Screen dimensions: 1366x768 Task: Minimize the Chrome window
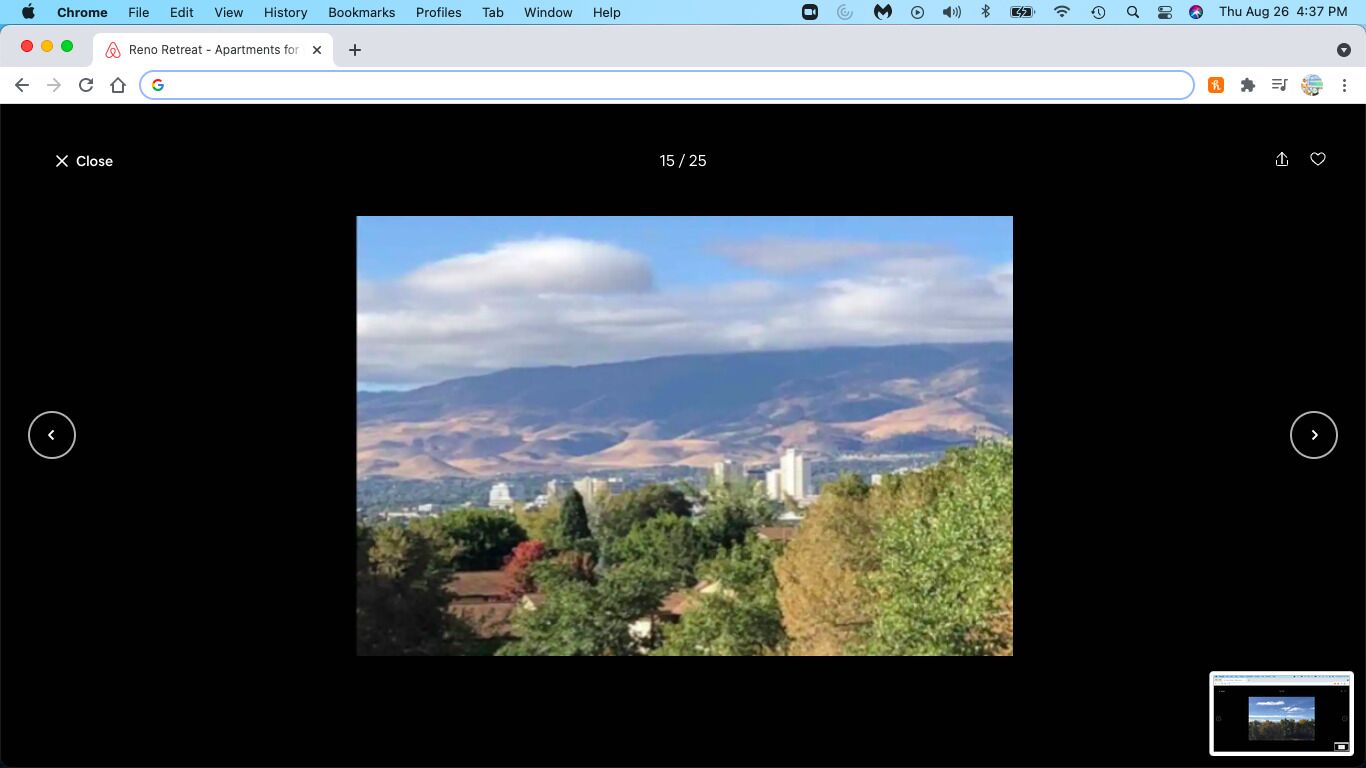point(47,46)
